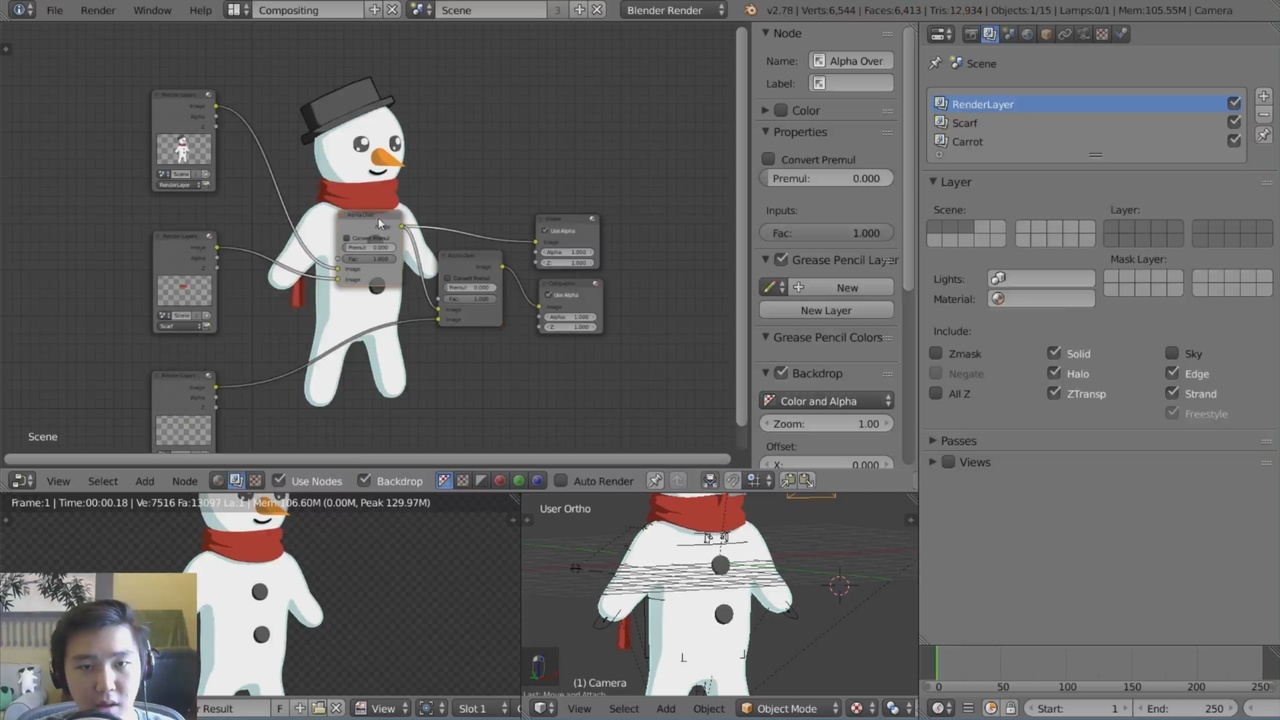The height and width of the screenshot is (720, 1280).
Task: Toggle the Zmask checkbox in Layer panel
Action: point(936,353)
